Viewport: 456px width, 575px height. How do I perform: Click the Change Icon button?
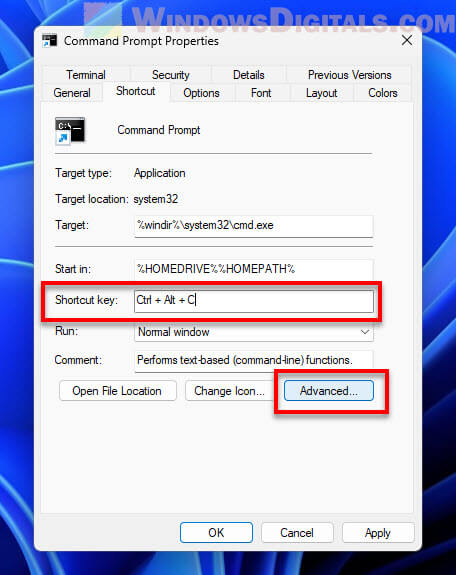[230, 391]
